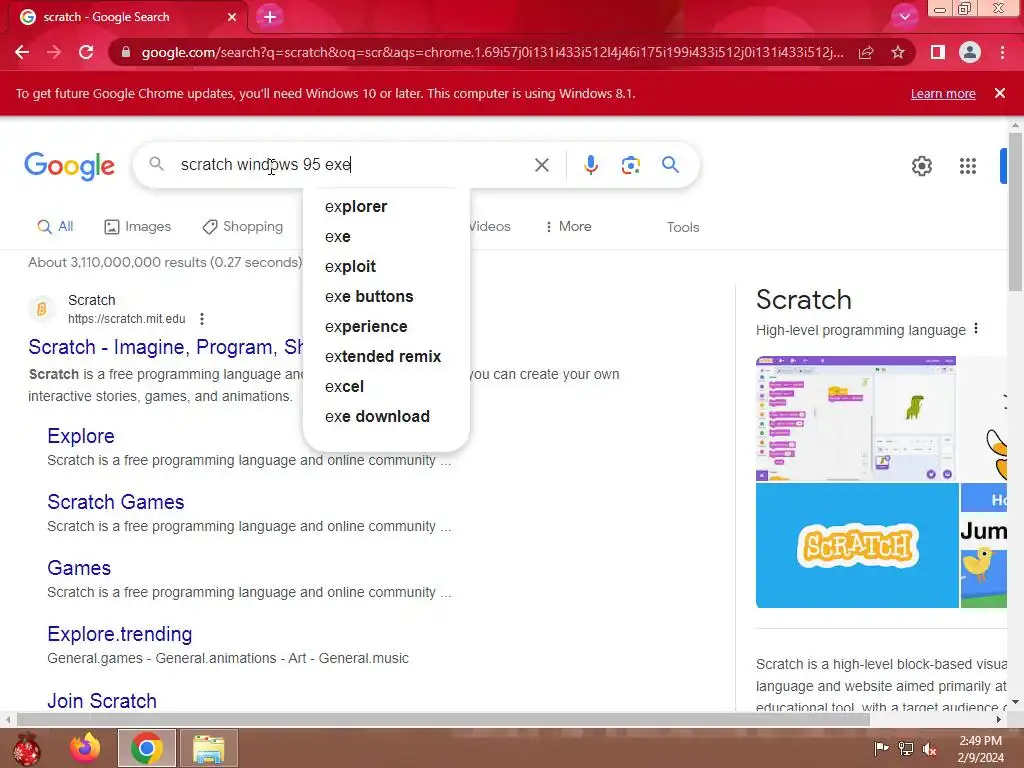Switch to the Shopping tab

click(243, 227)
